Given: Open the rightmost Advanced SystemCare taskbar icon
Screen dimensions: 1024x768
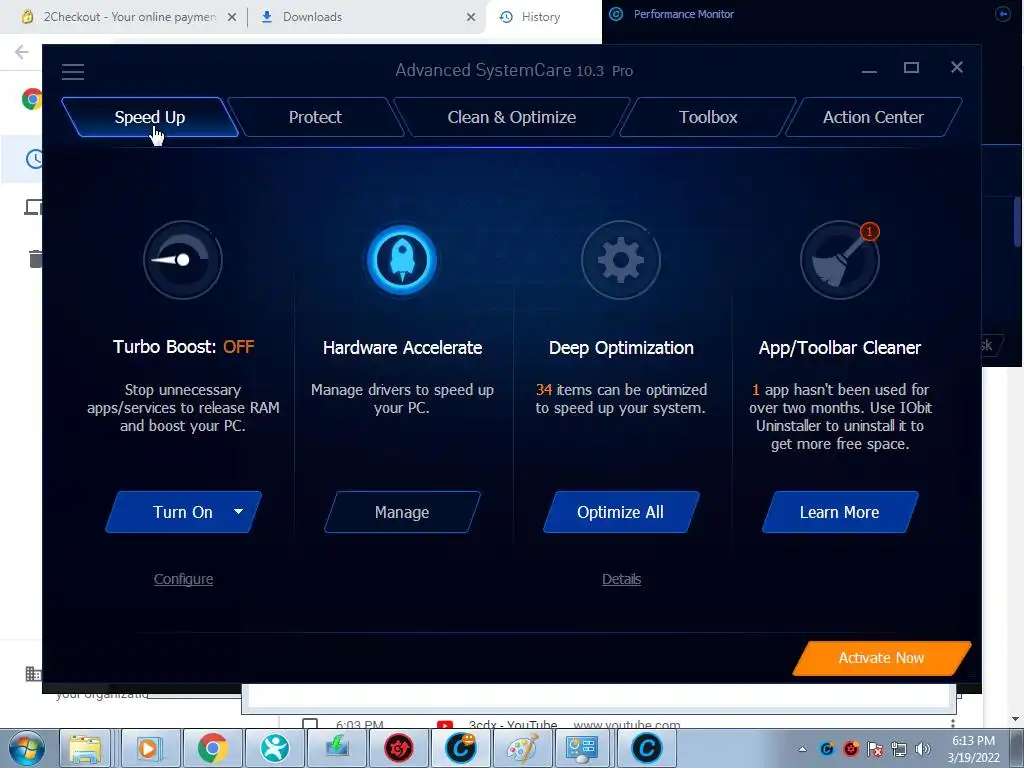Looking at the screenshot, I should [647, 748].
